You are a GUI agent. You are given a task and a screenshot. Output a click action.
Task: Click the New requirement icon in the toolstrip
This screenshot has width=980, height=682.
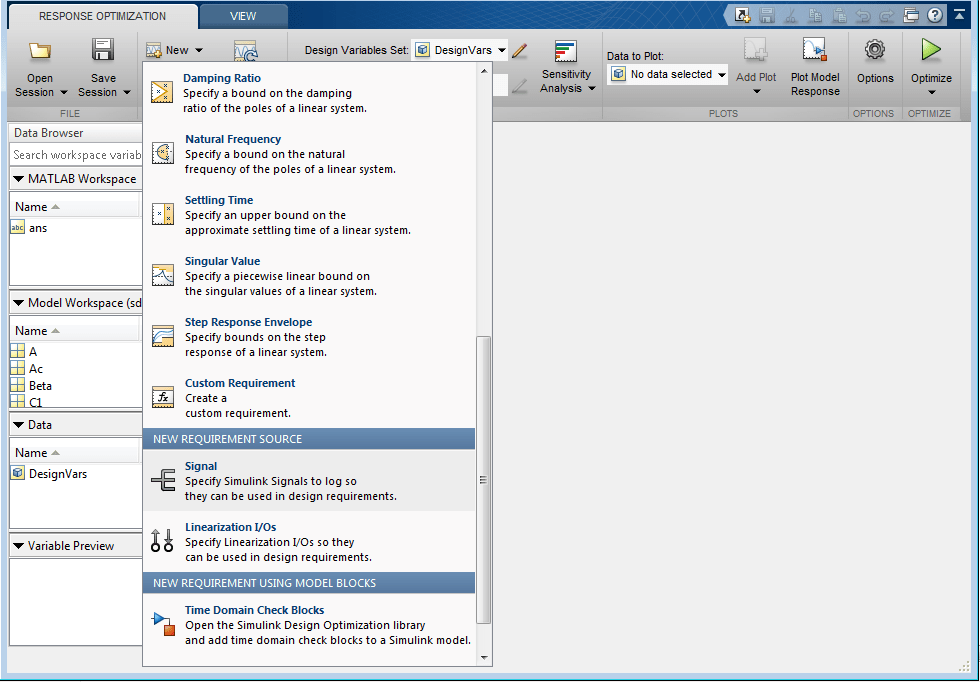pyautogui.click(x=154, y=50)
